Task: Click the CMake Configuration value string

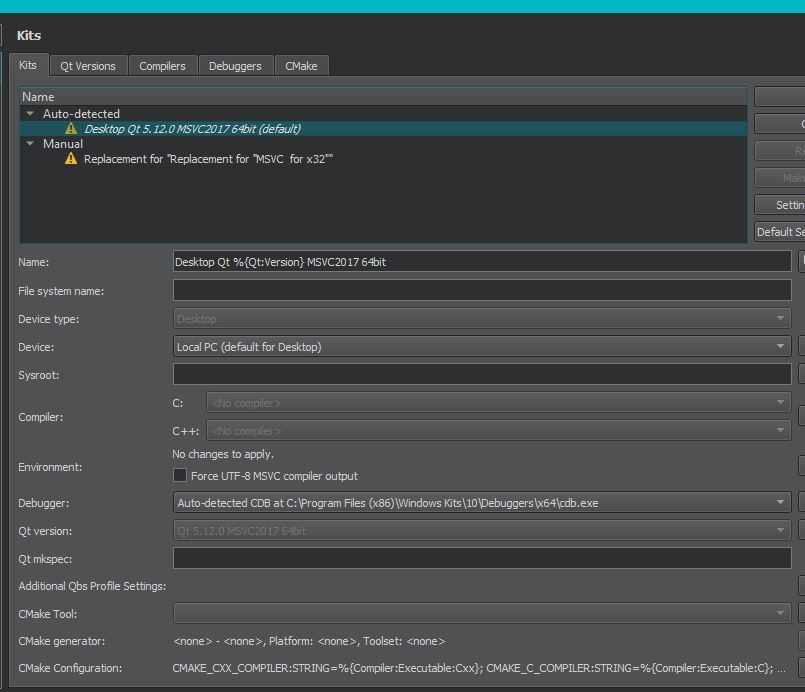Action: pyautogui.click(x=478, y=668)
